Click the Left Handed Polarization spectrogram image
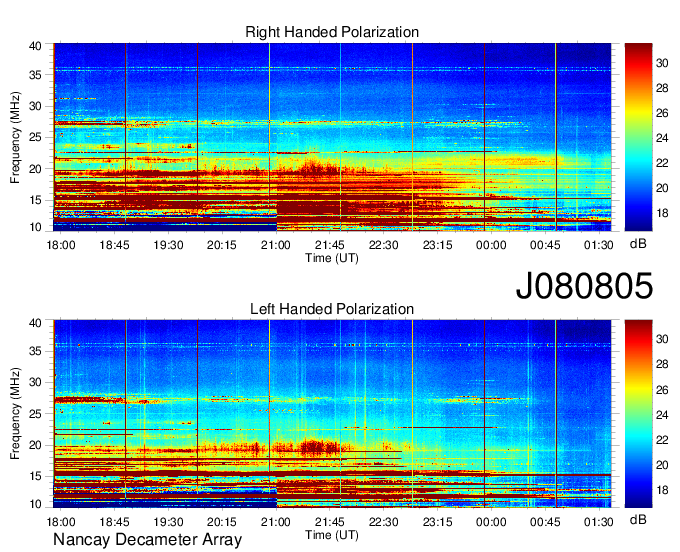This screenshot has width=680, height=552. pos(332,414)
